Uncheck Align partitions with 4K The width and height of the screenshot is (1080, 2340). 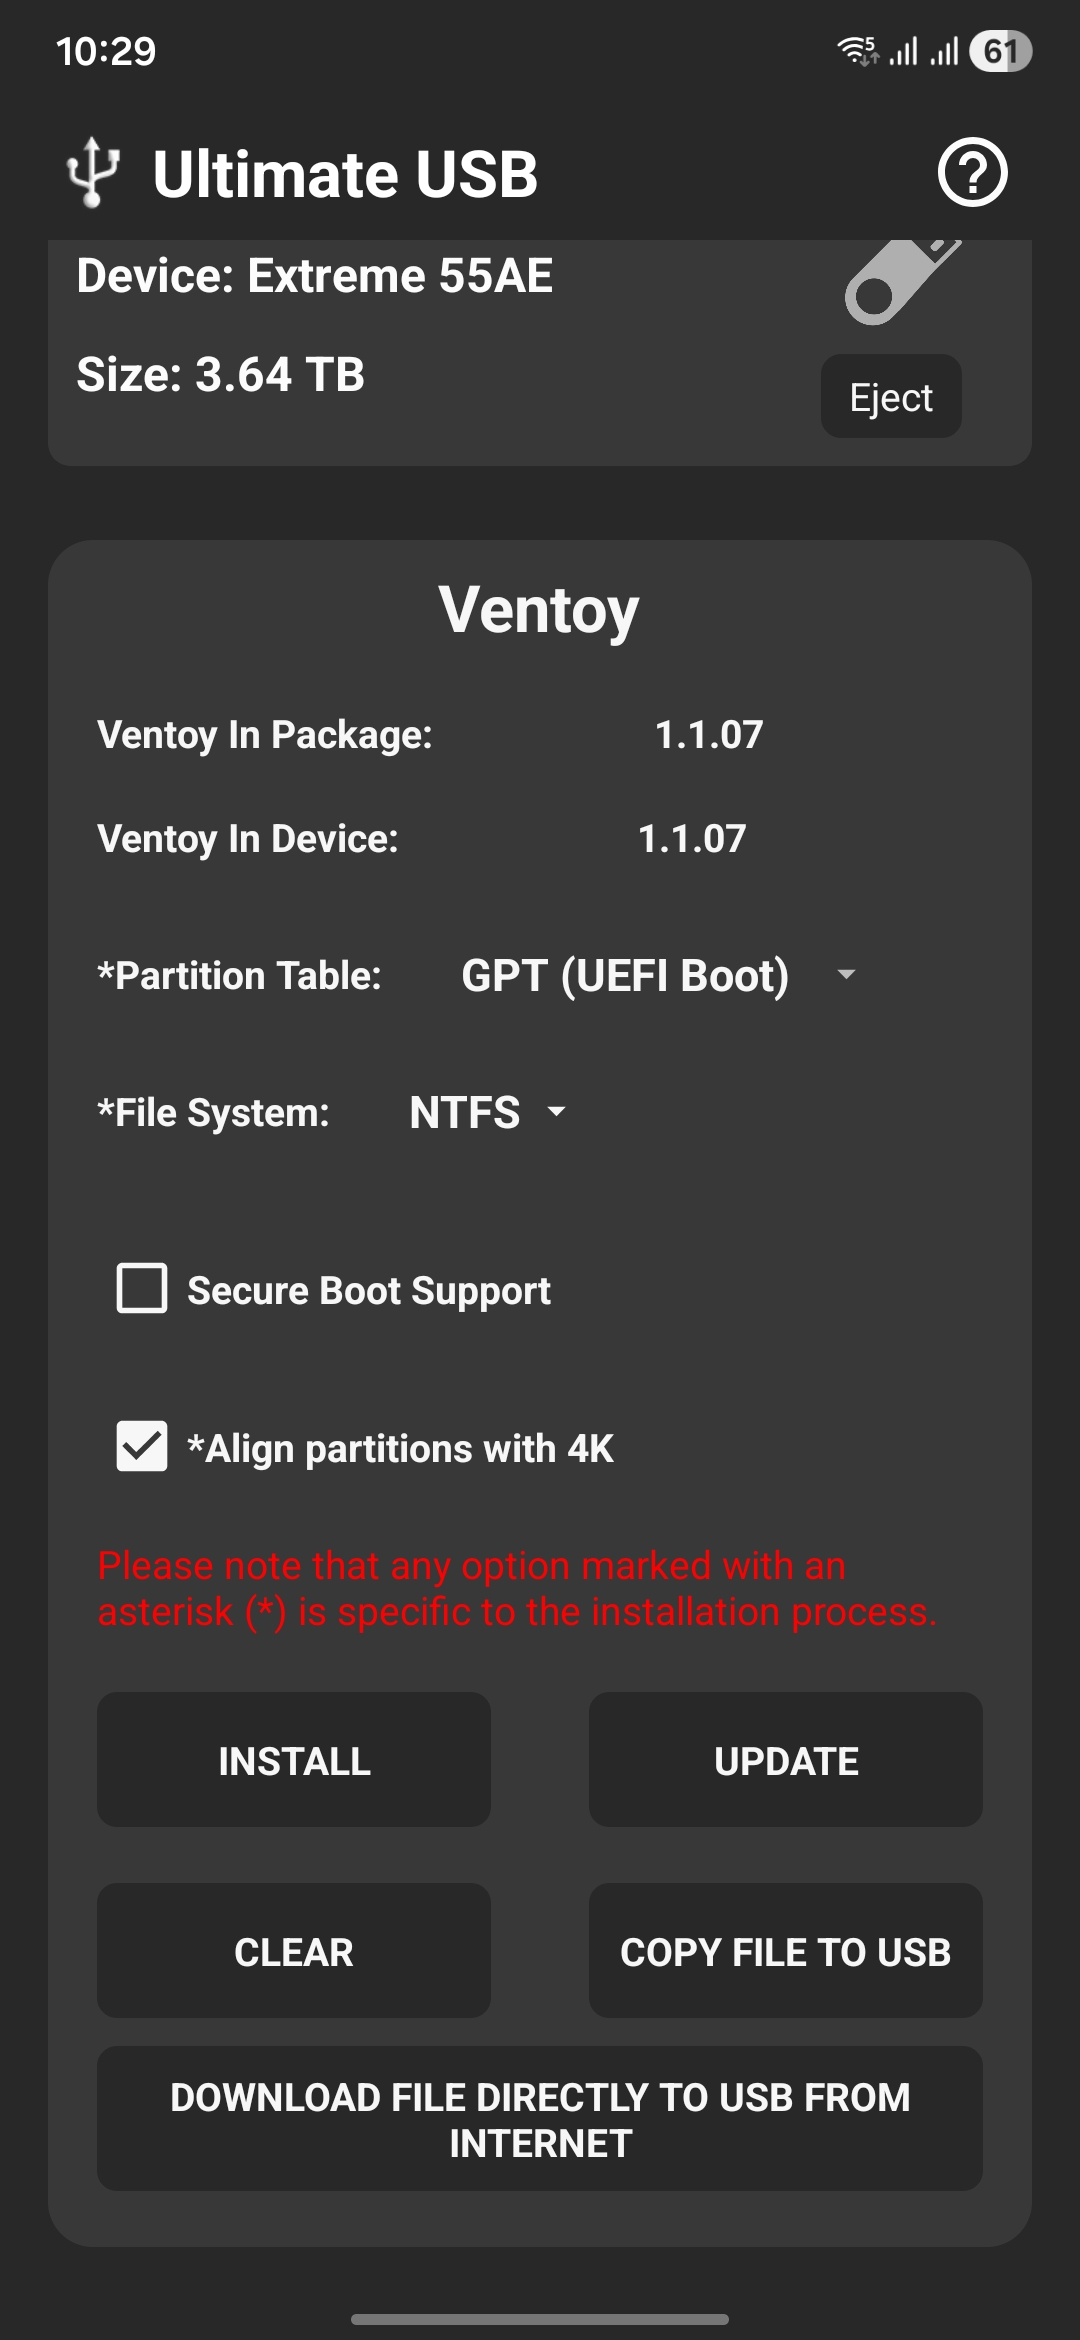tap(142, 1446)
